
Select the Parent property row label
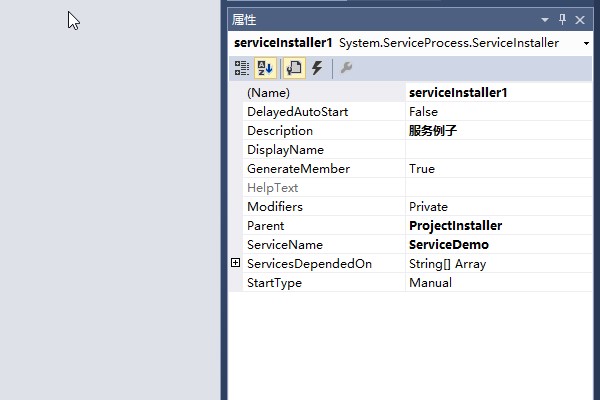point(324,226)
